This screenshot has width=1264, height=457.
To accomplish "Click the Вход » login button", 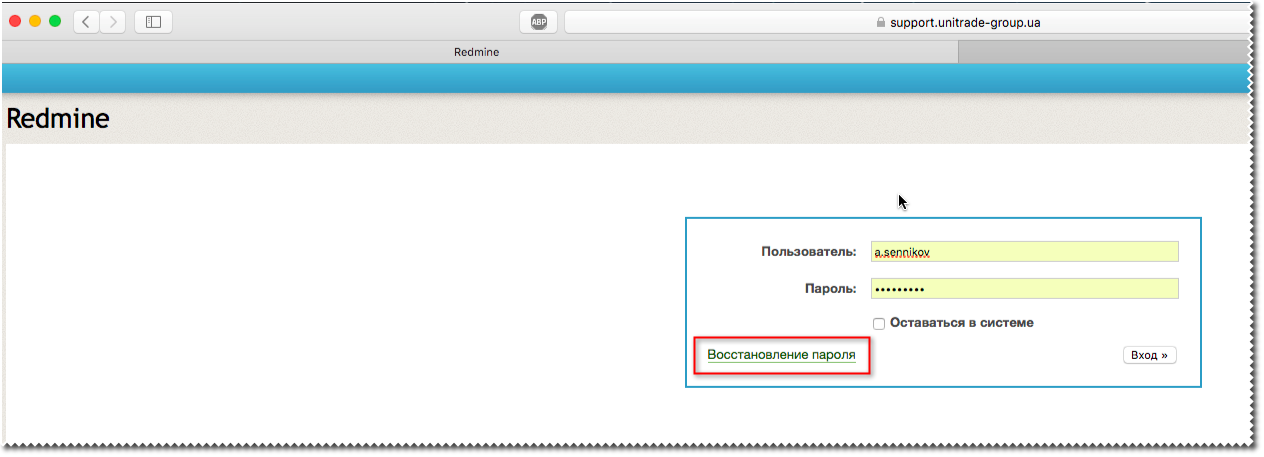I will (x=1149, y=355).
